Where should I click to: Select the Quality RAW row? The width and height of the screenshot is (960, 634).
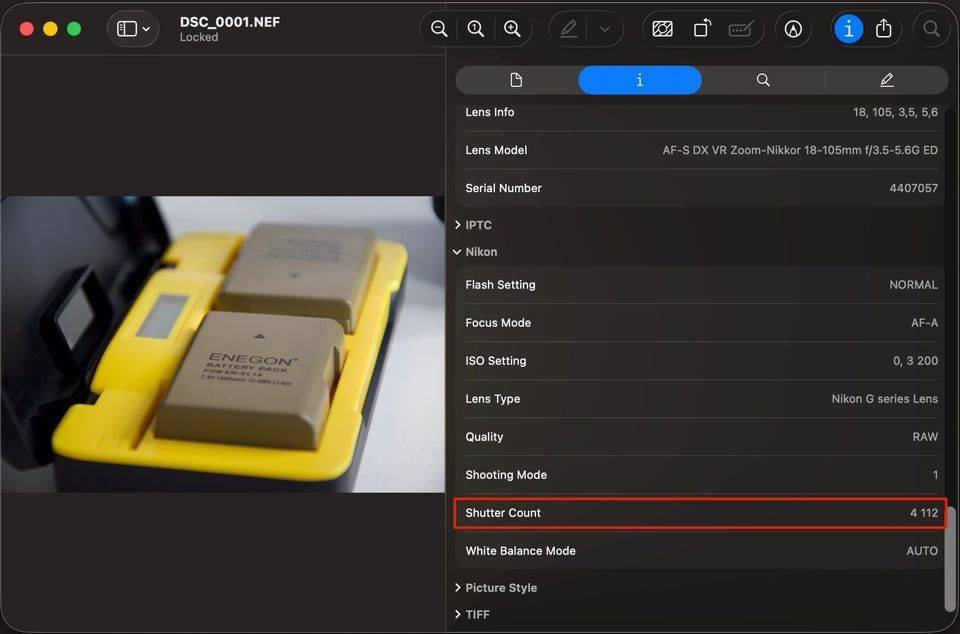(701, 436)
